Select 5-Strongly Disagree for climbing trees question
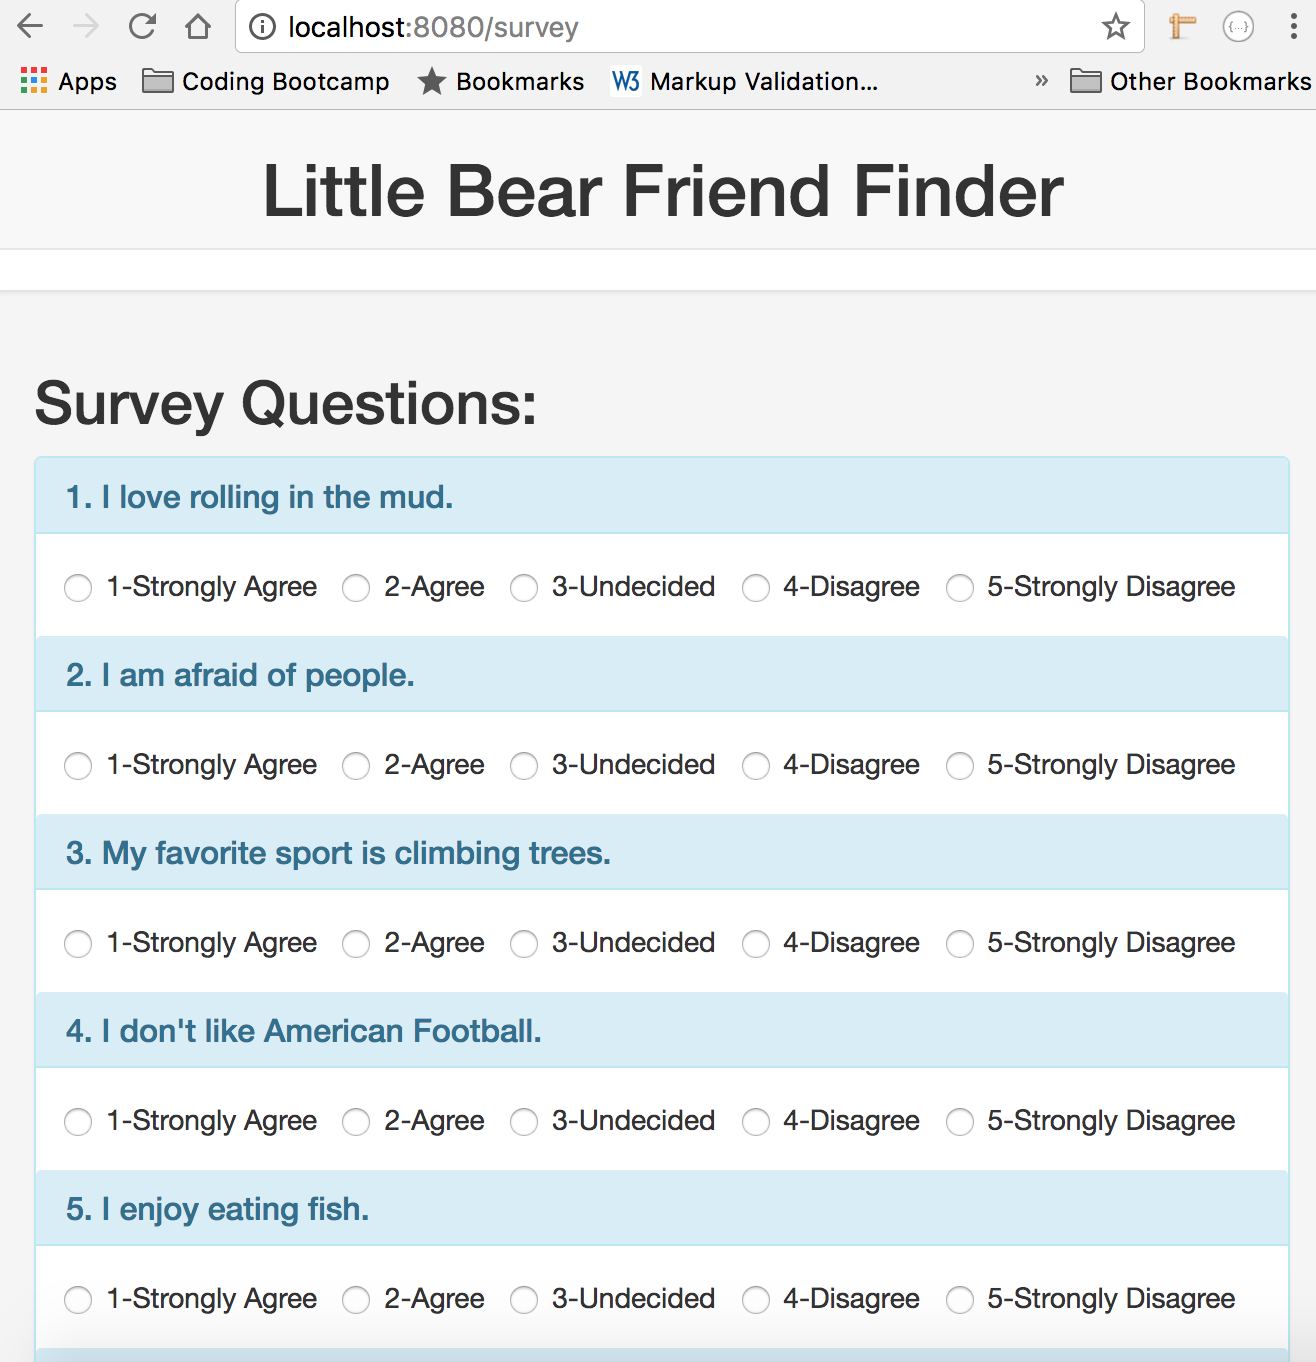Screen dimensions: 1316x1362 (x=960, y=944)
